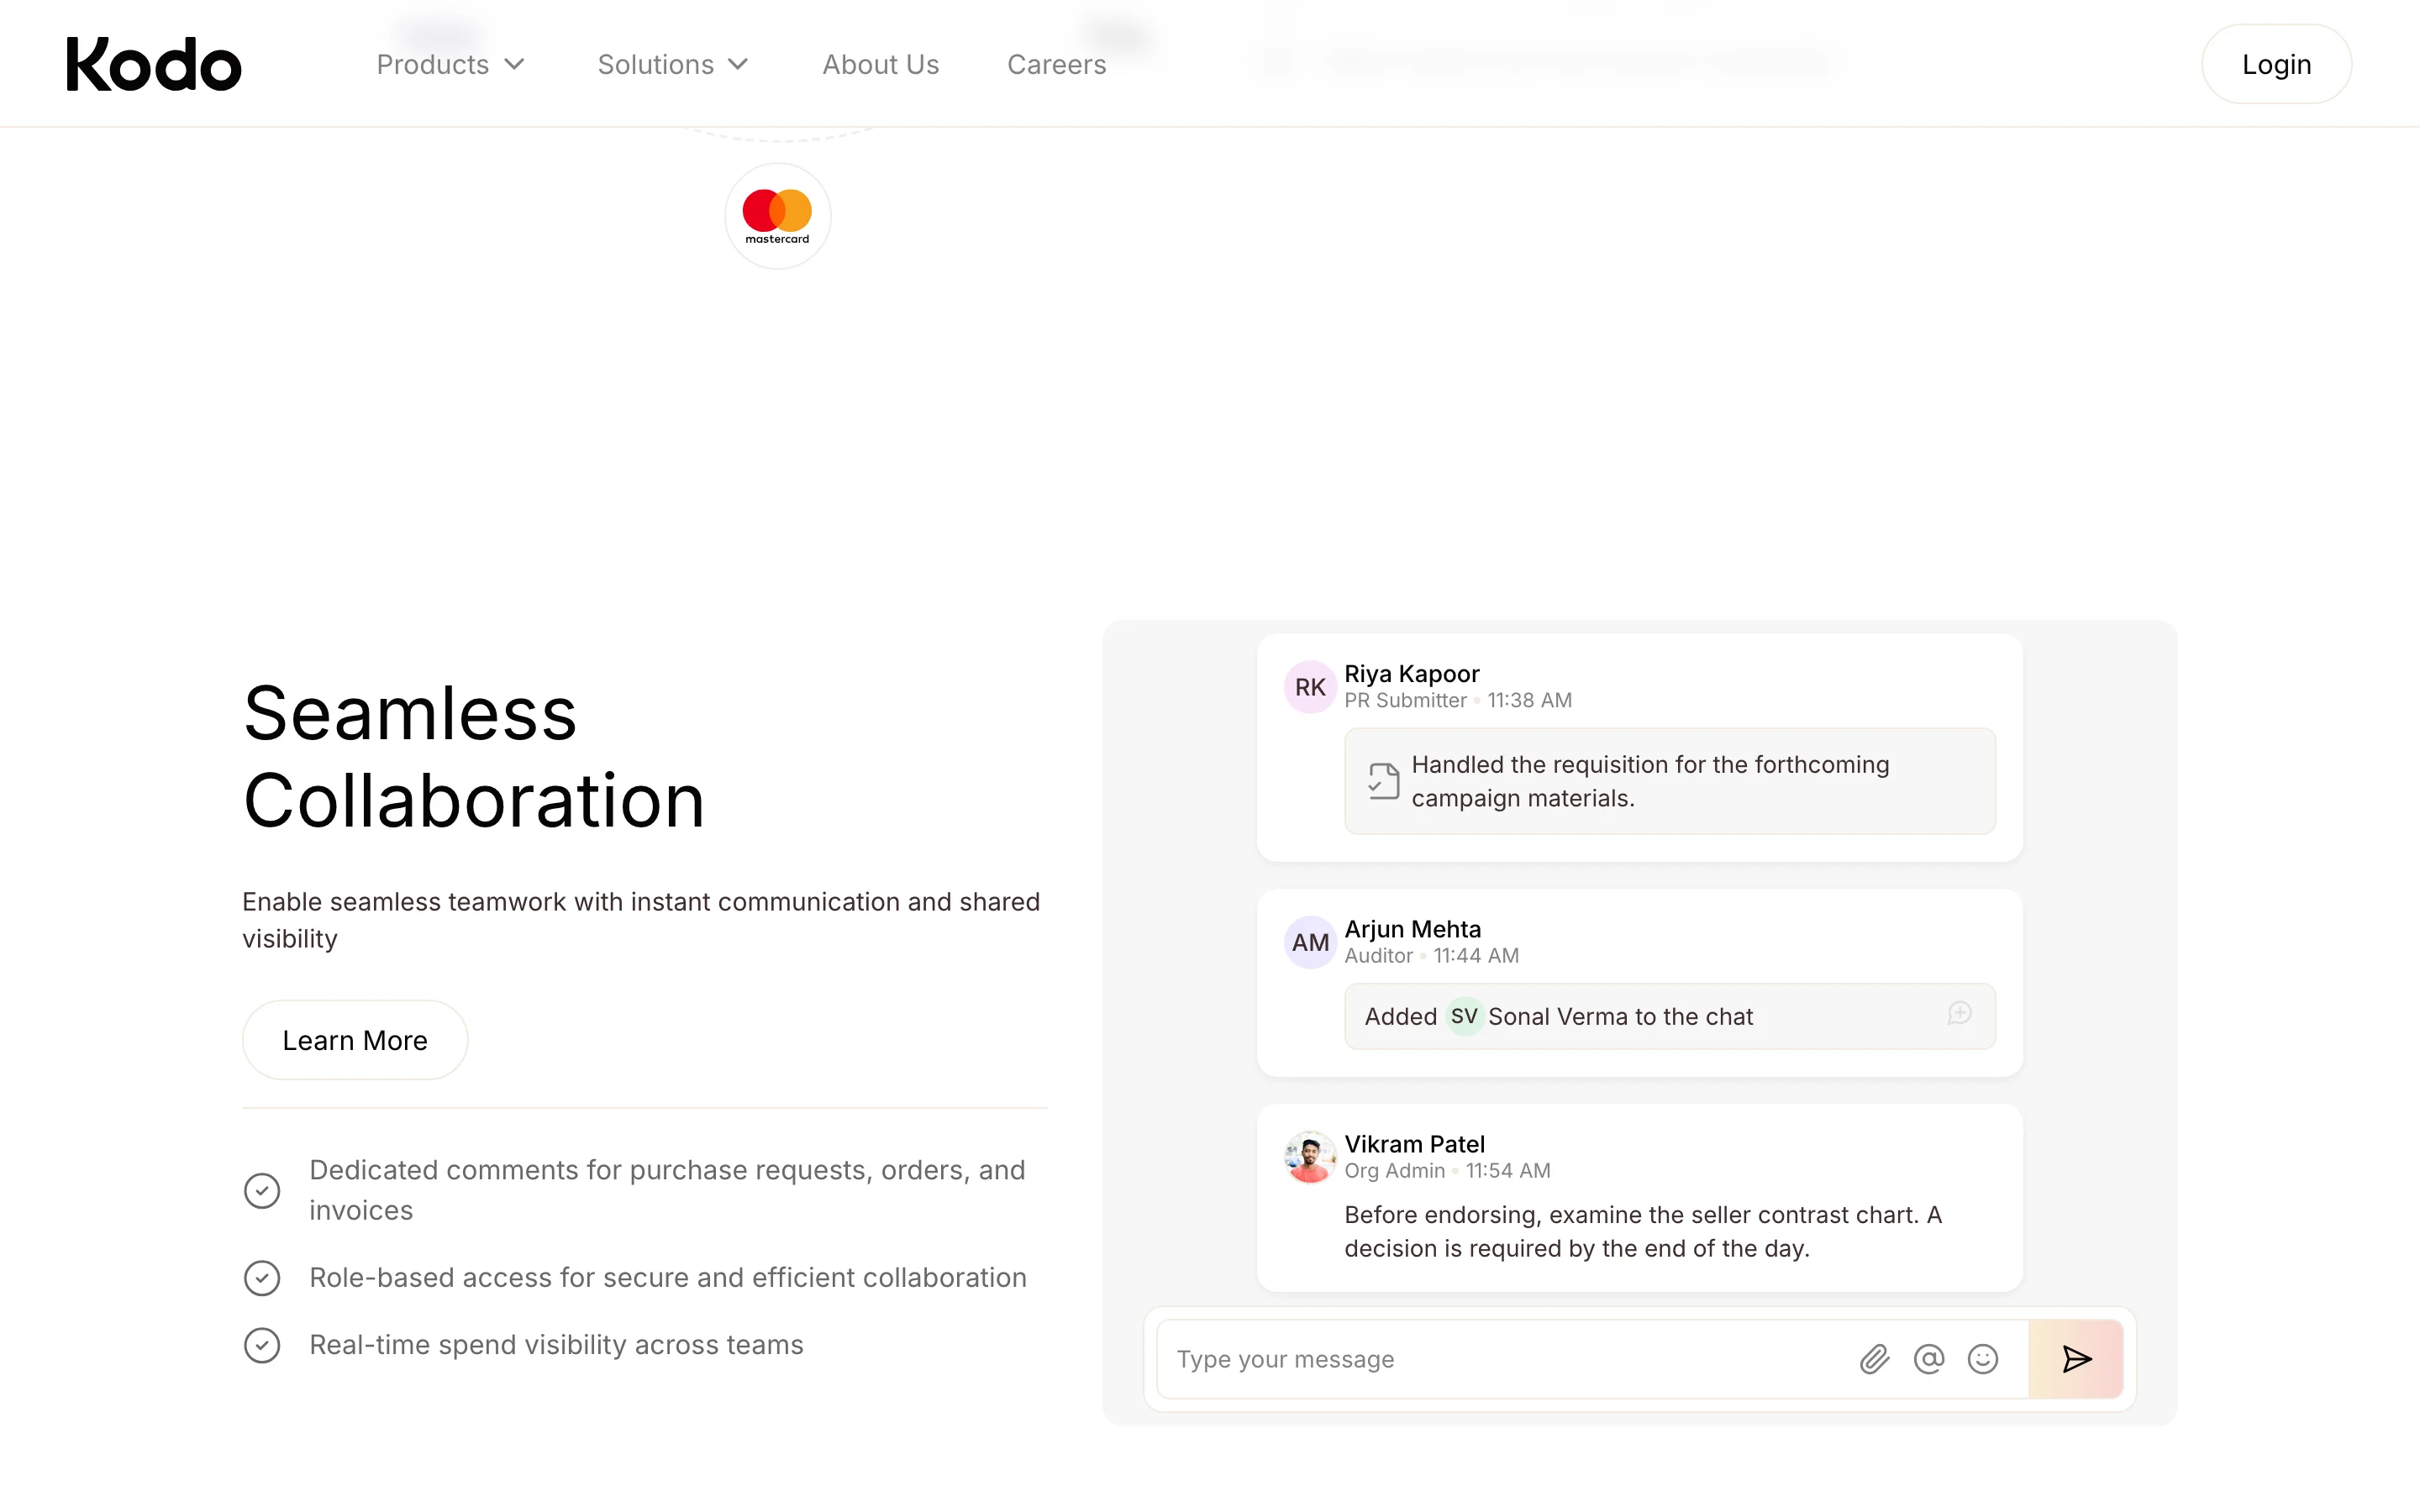Click "Handled the requisition" message text
The height and width of the screenshot is (1512, 2420).
pos(1650,781)
